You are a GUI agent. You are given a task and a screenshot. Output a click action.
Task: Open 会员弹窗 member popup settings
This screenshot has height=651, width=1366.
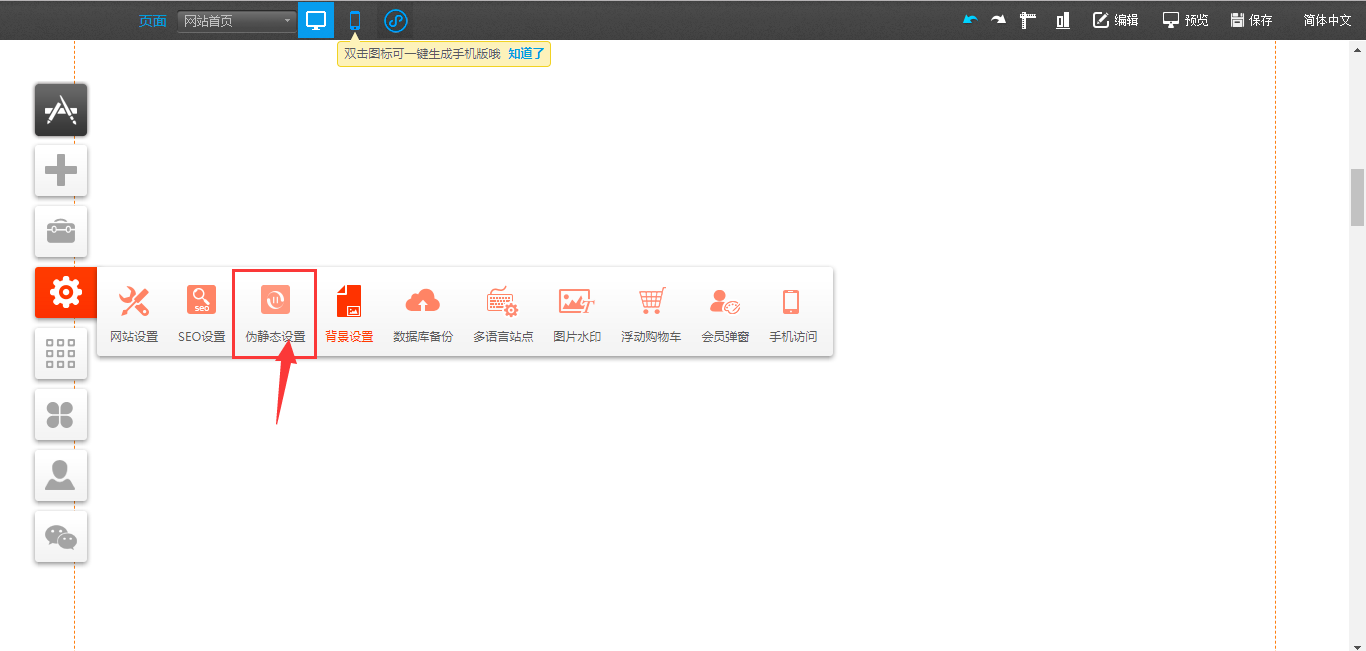point(725,312)
